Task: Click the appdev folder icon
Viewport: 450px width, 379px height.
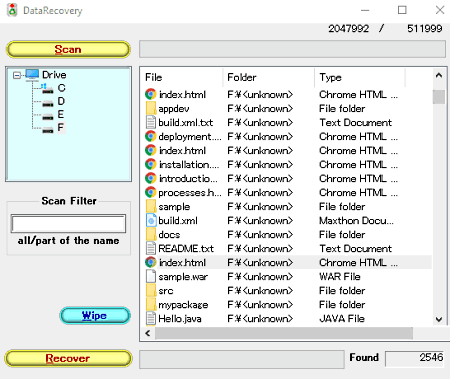Action: pos(151,108)
